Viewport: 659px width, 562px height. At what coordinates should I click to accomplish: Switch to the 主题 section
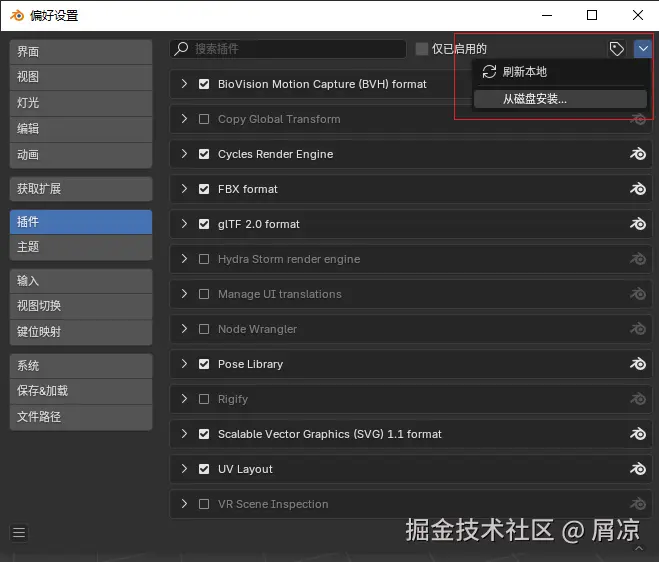(81, 247)
